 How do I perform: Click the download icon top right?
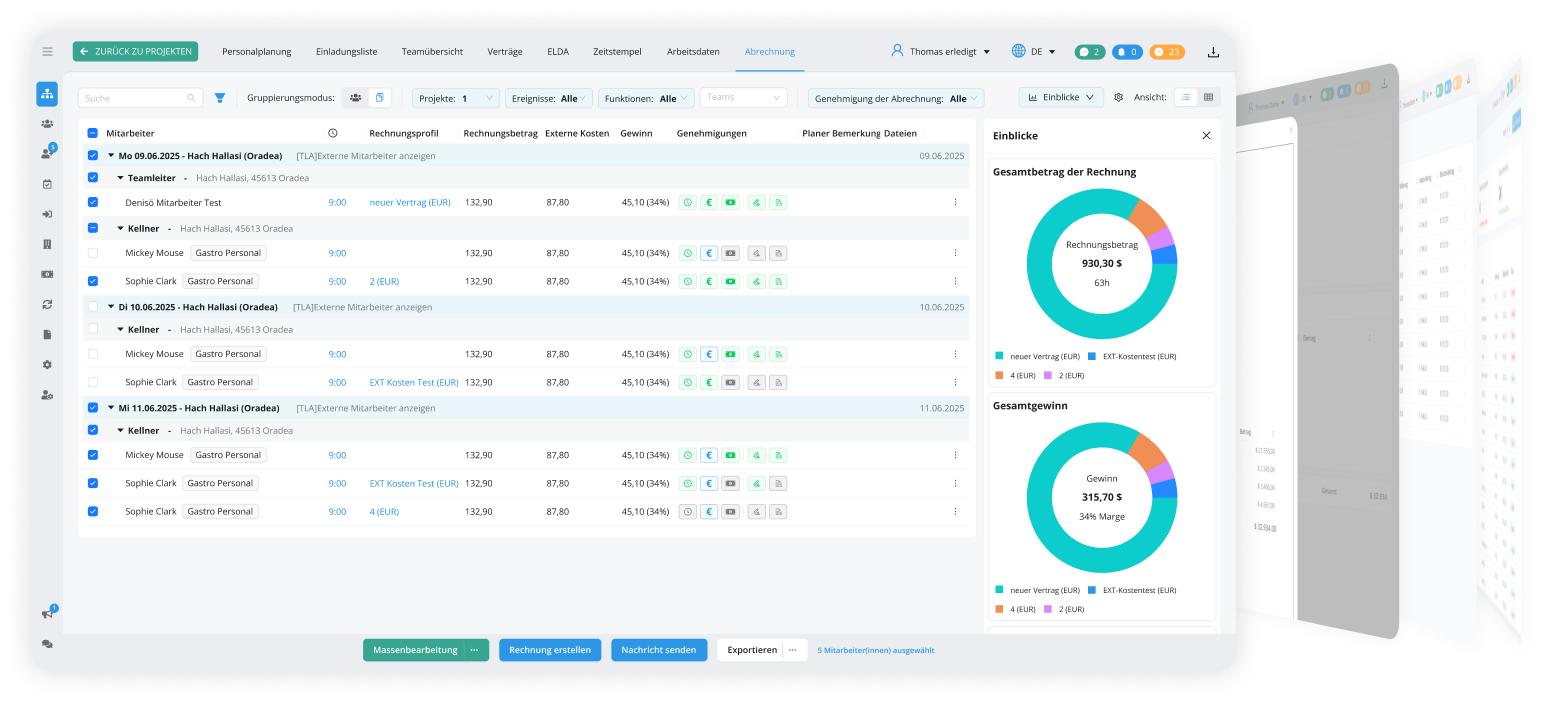pos(1213,51)
